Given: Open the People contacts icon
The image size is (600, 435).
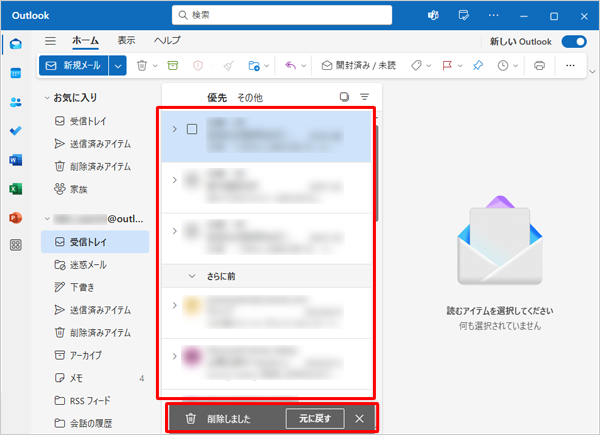Looking at the screenshot, I should (16, 102).
